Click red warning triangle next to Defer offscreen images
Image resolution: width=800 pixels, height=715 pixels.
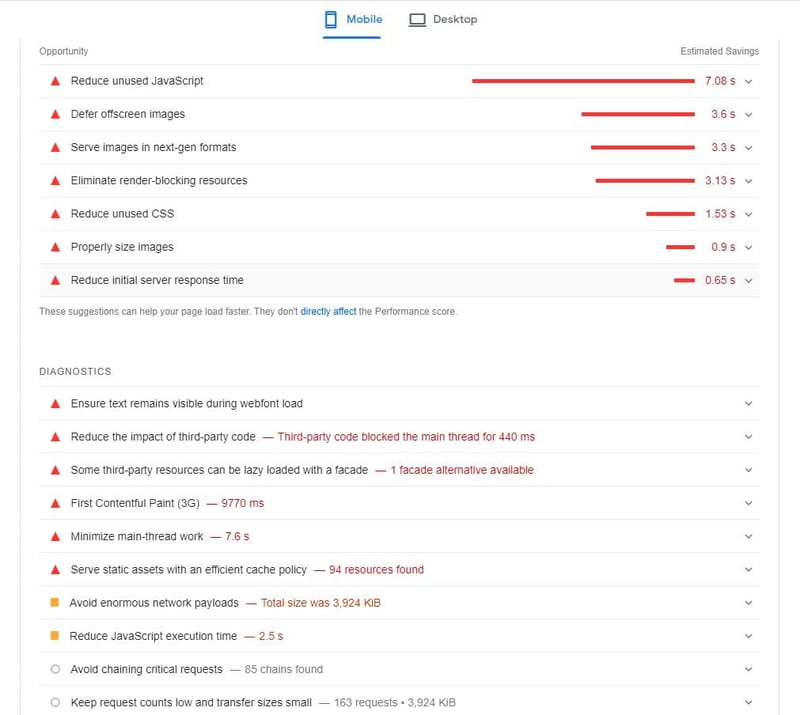point(55,114)
